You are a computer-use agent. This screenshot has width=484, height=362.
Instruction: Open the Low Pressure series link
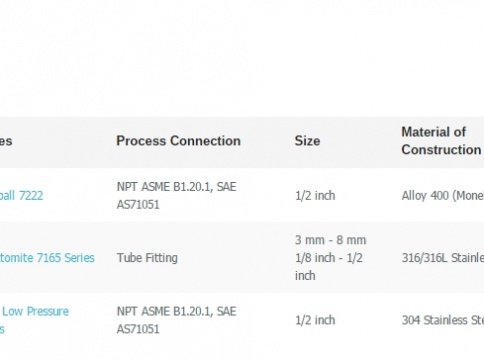[x=34, y=320]
